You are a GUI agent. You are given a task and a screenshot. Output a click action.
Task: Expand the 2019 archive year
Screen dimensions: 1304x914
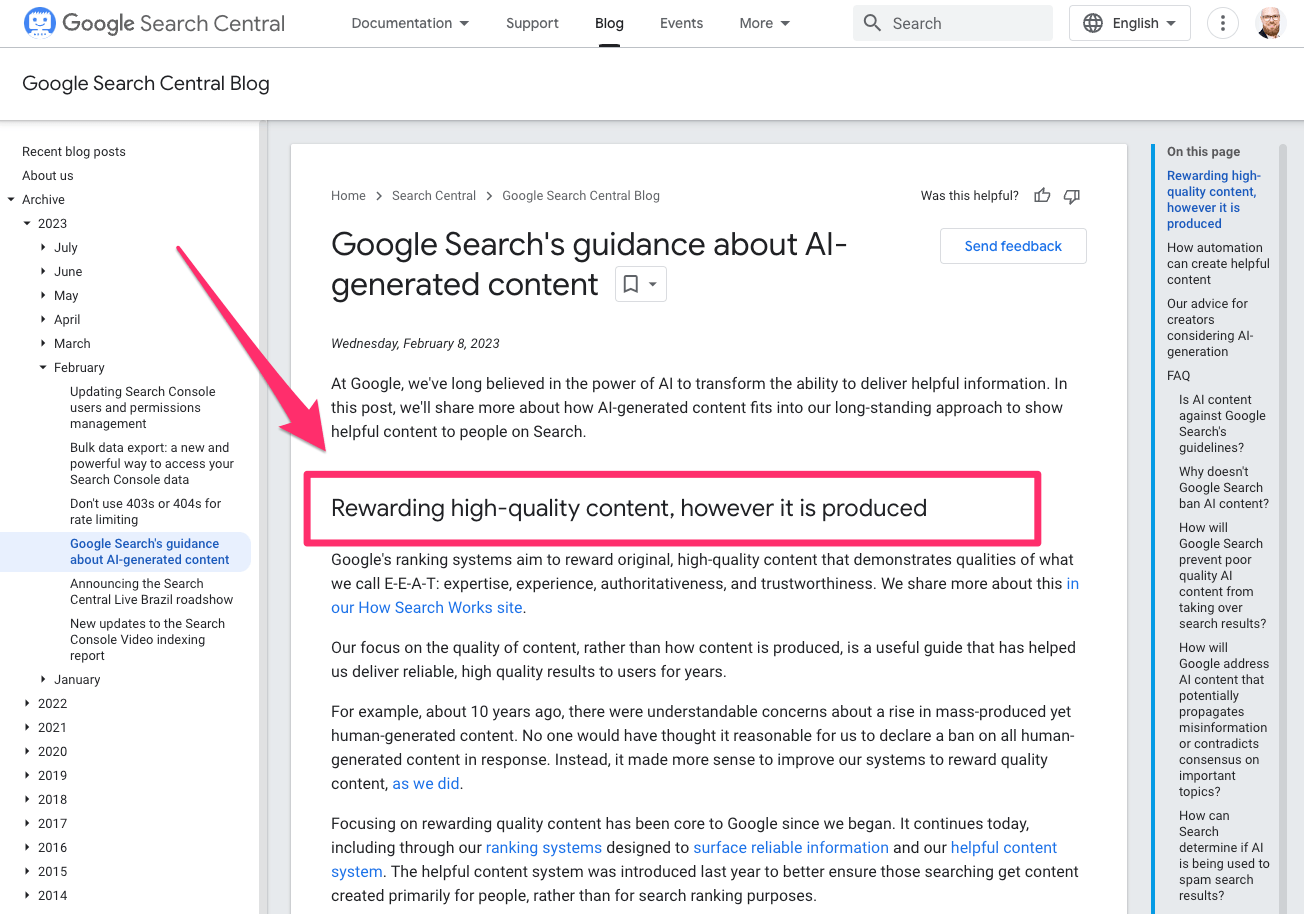click(27, 776)
